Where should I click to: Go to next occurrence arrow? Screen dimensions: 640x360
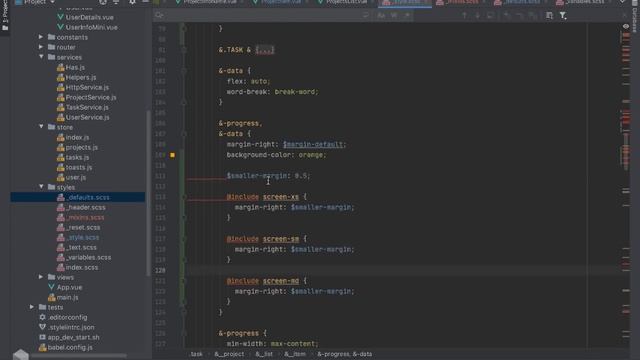pos(477,15)
